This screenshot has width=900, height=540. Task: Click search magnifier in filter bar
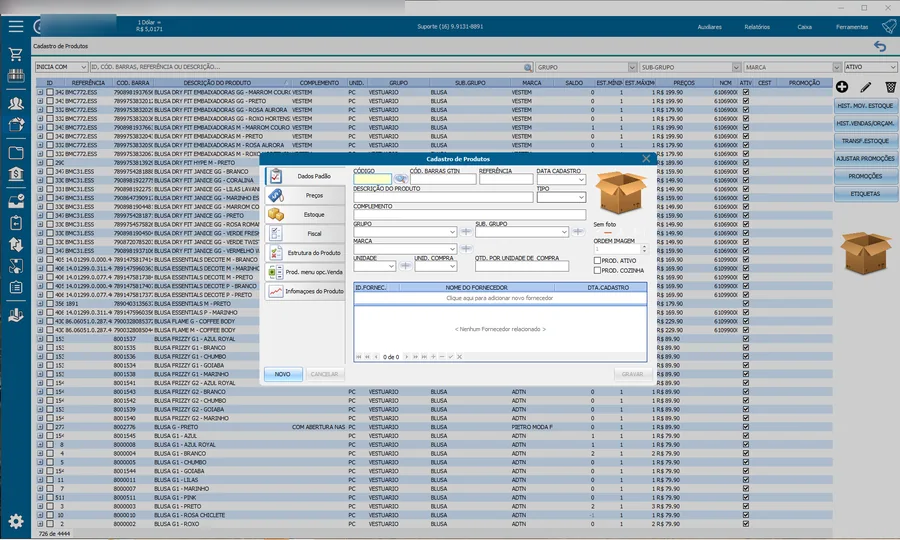[x=528, y=67]
